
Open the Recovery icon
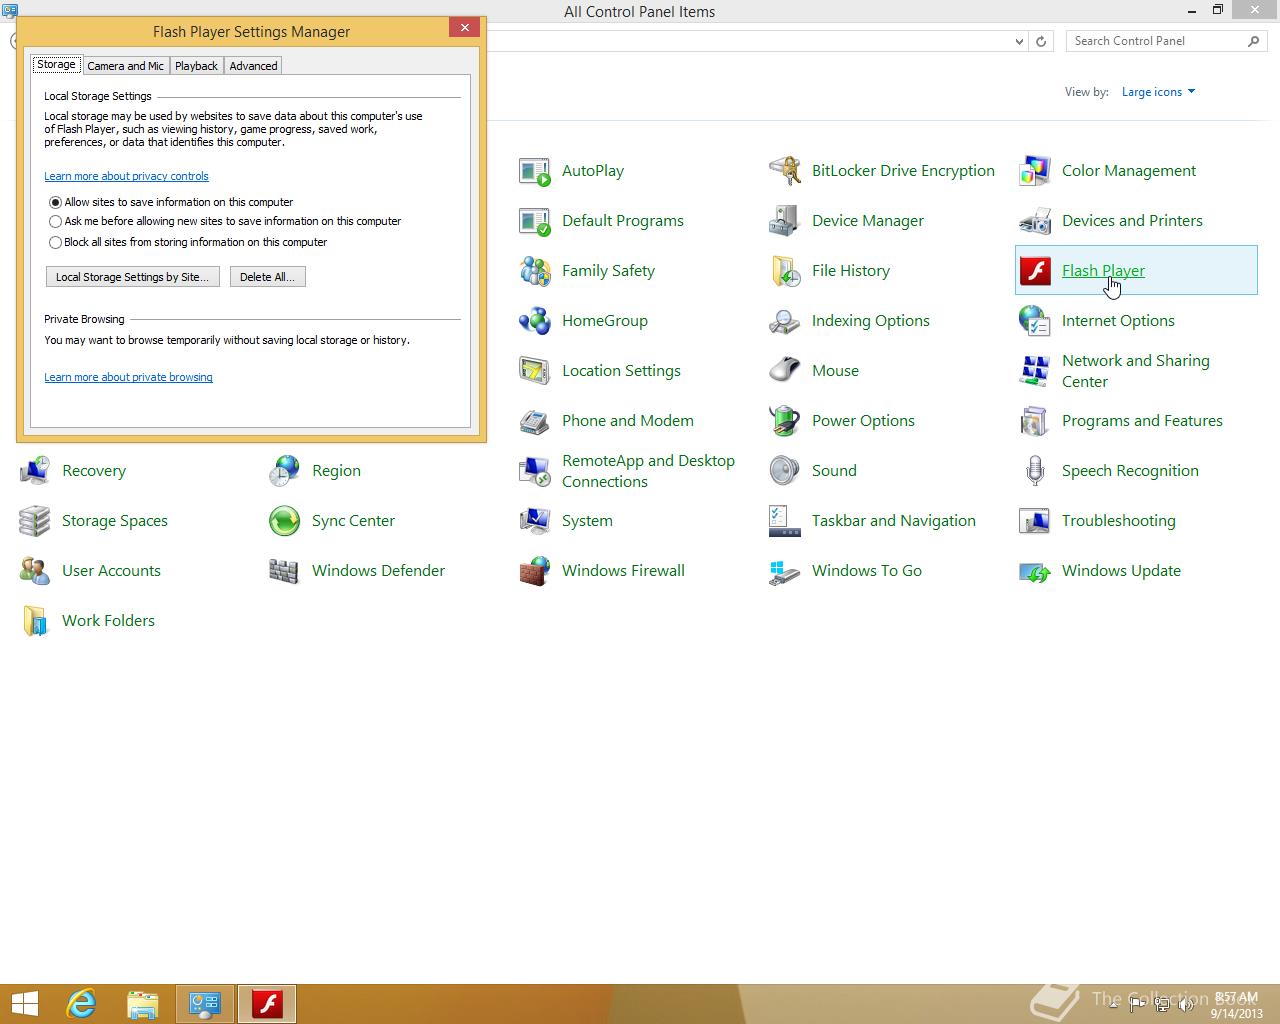pos(35,471)
